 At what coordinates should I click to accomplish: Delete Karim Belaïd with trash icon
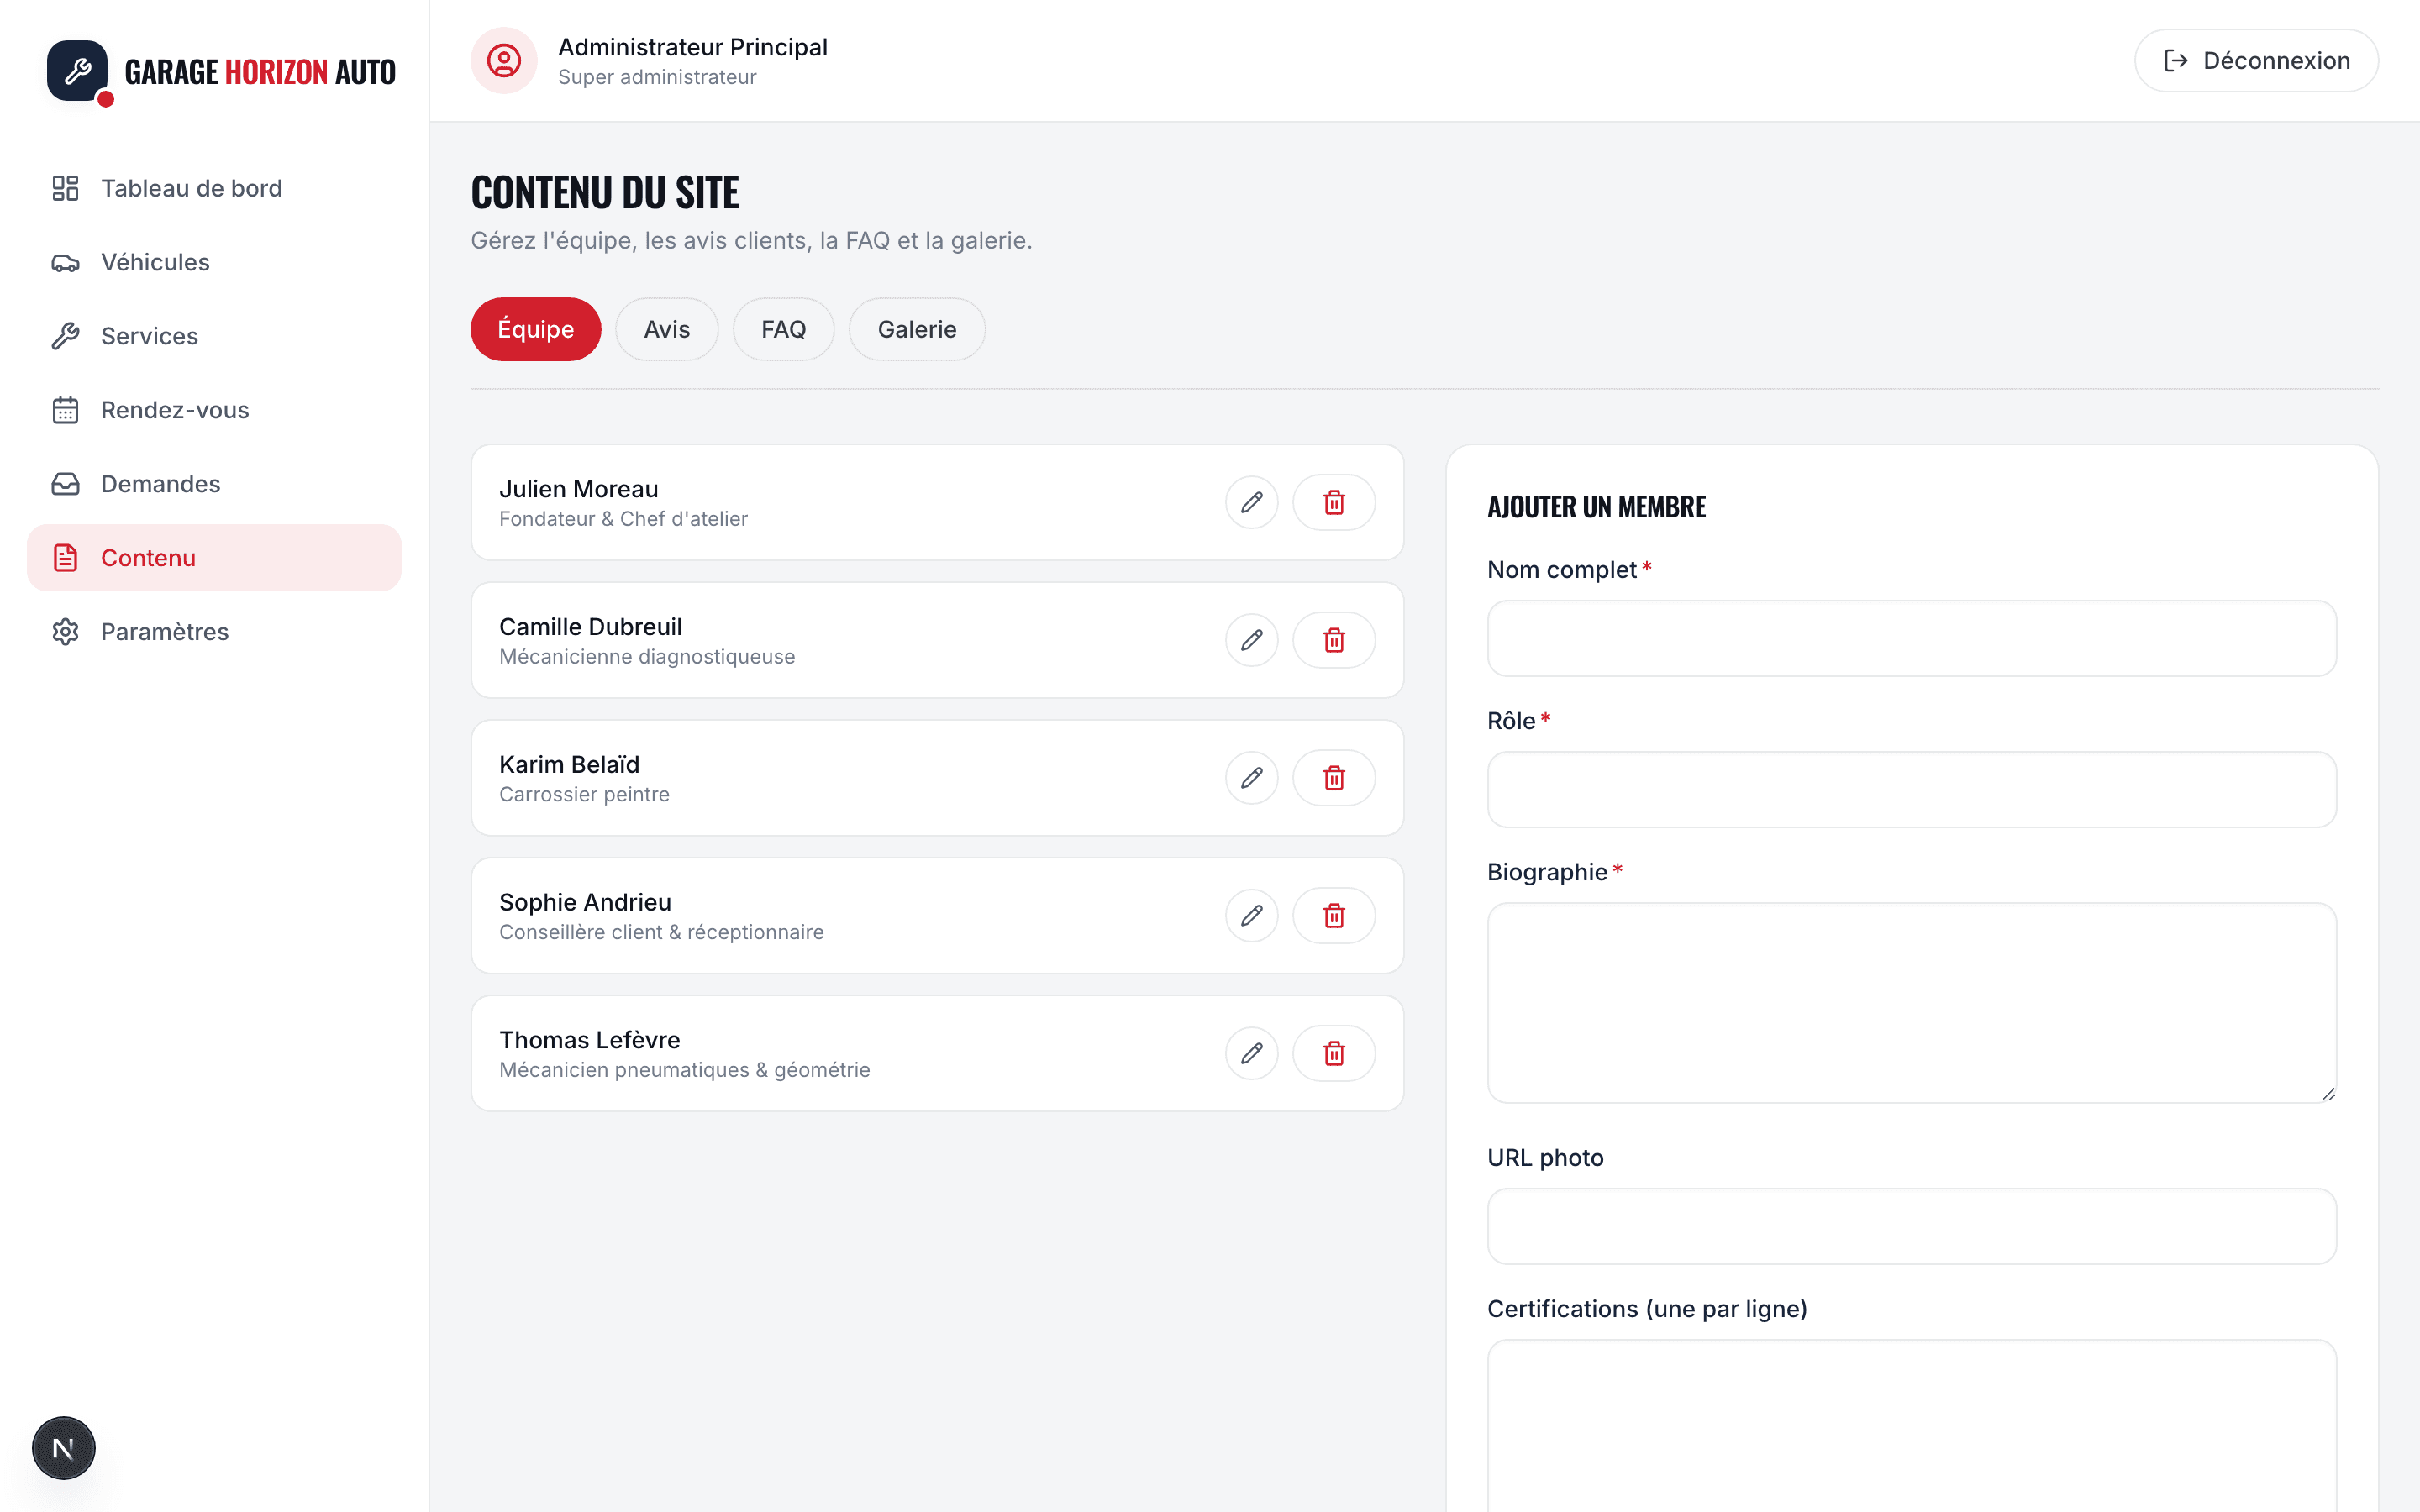pos(1334,778)
